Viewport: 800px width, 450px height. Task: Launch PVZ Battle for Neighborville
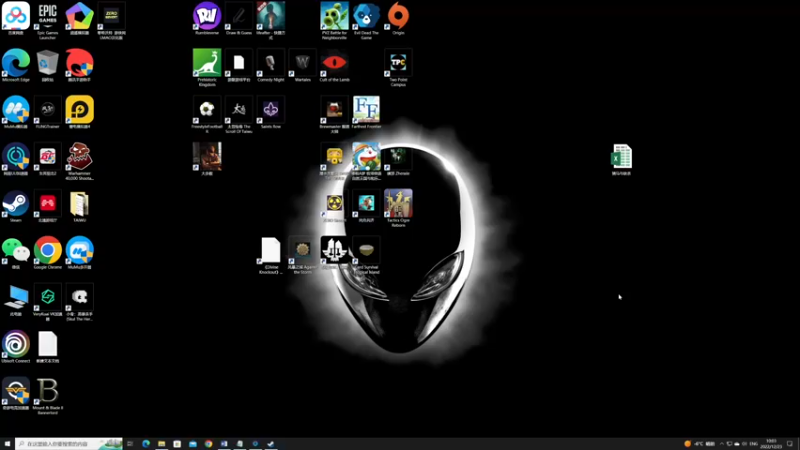point(334,20)
